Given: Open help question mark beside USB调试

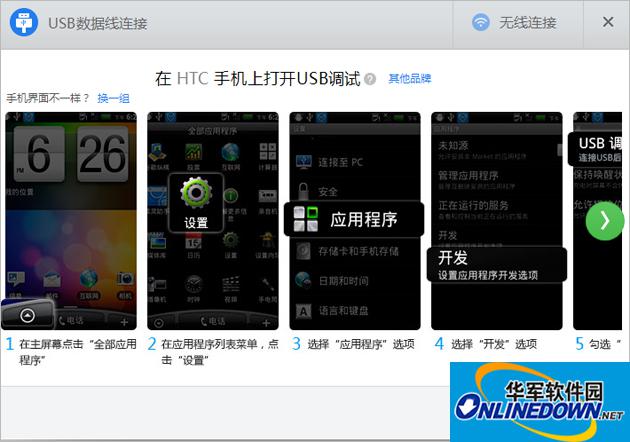Looking at the screenshot, I should click(x=371, y=79).
